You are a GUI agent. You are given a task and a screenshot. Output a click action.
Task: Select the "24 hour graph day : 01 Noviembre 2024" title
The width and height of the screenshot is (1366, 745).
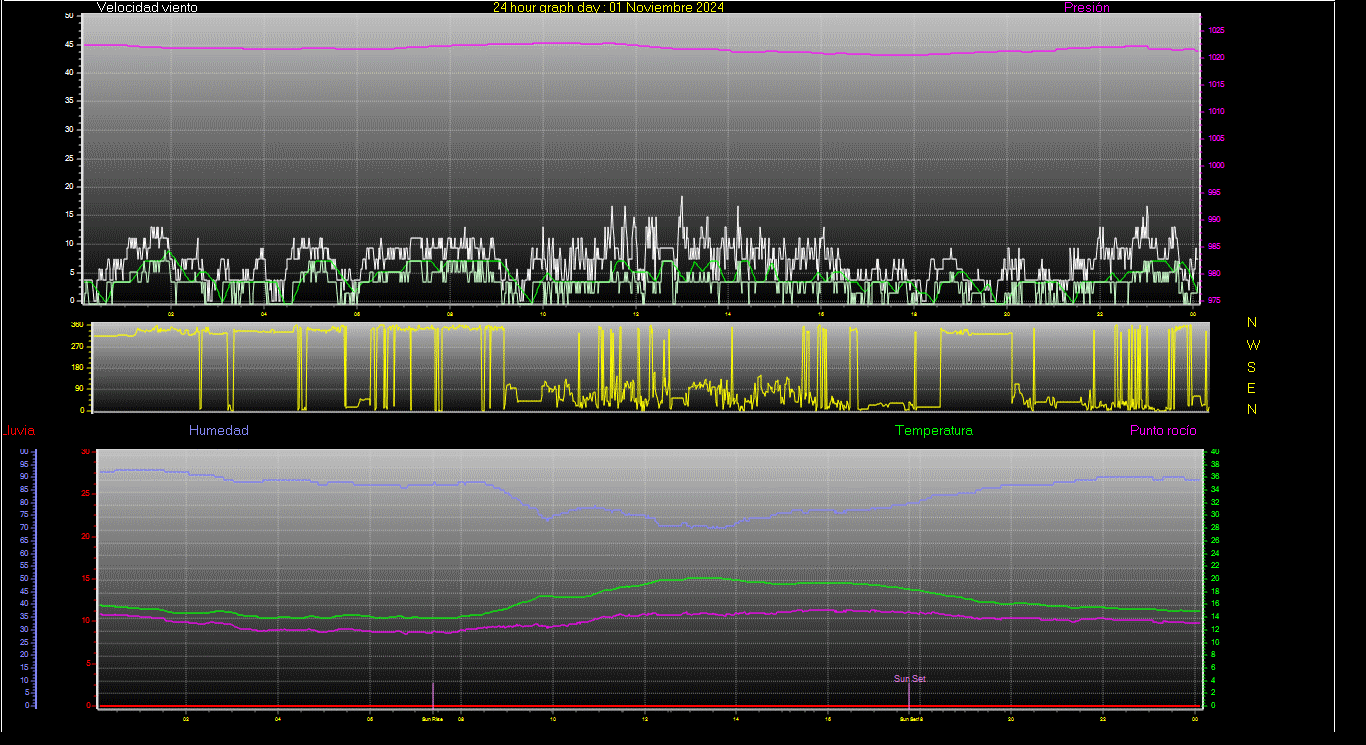click(608, 7)
